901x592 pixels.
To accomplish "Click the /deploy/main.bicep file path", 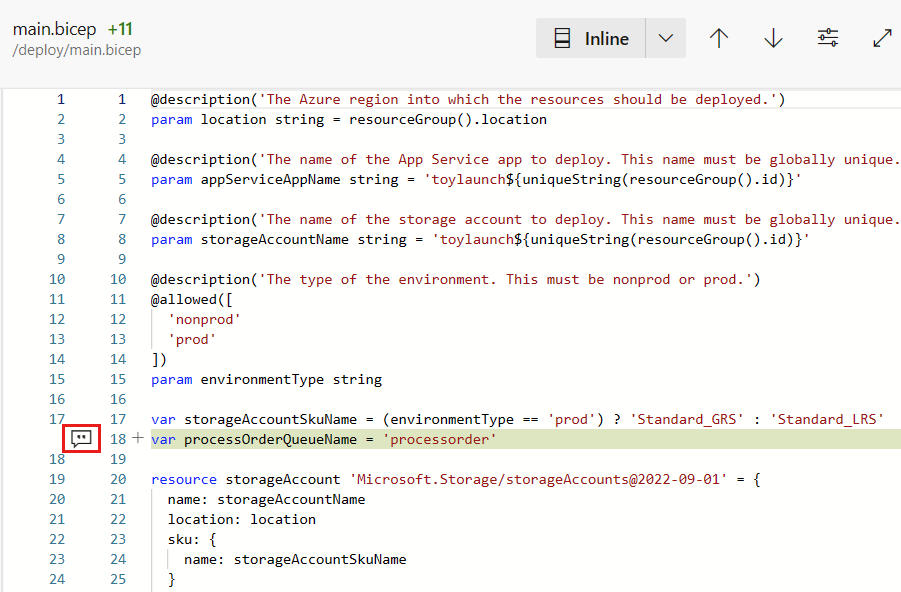I will pos(77,50).
